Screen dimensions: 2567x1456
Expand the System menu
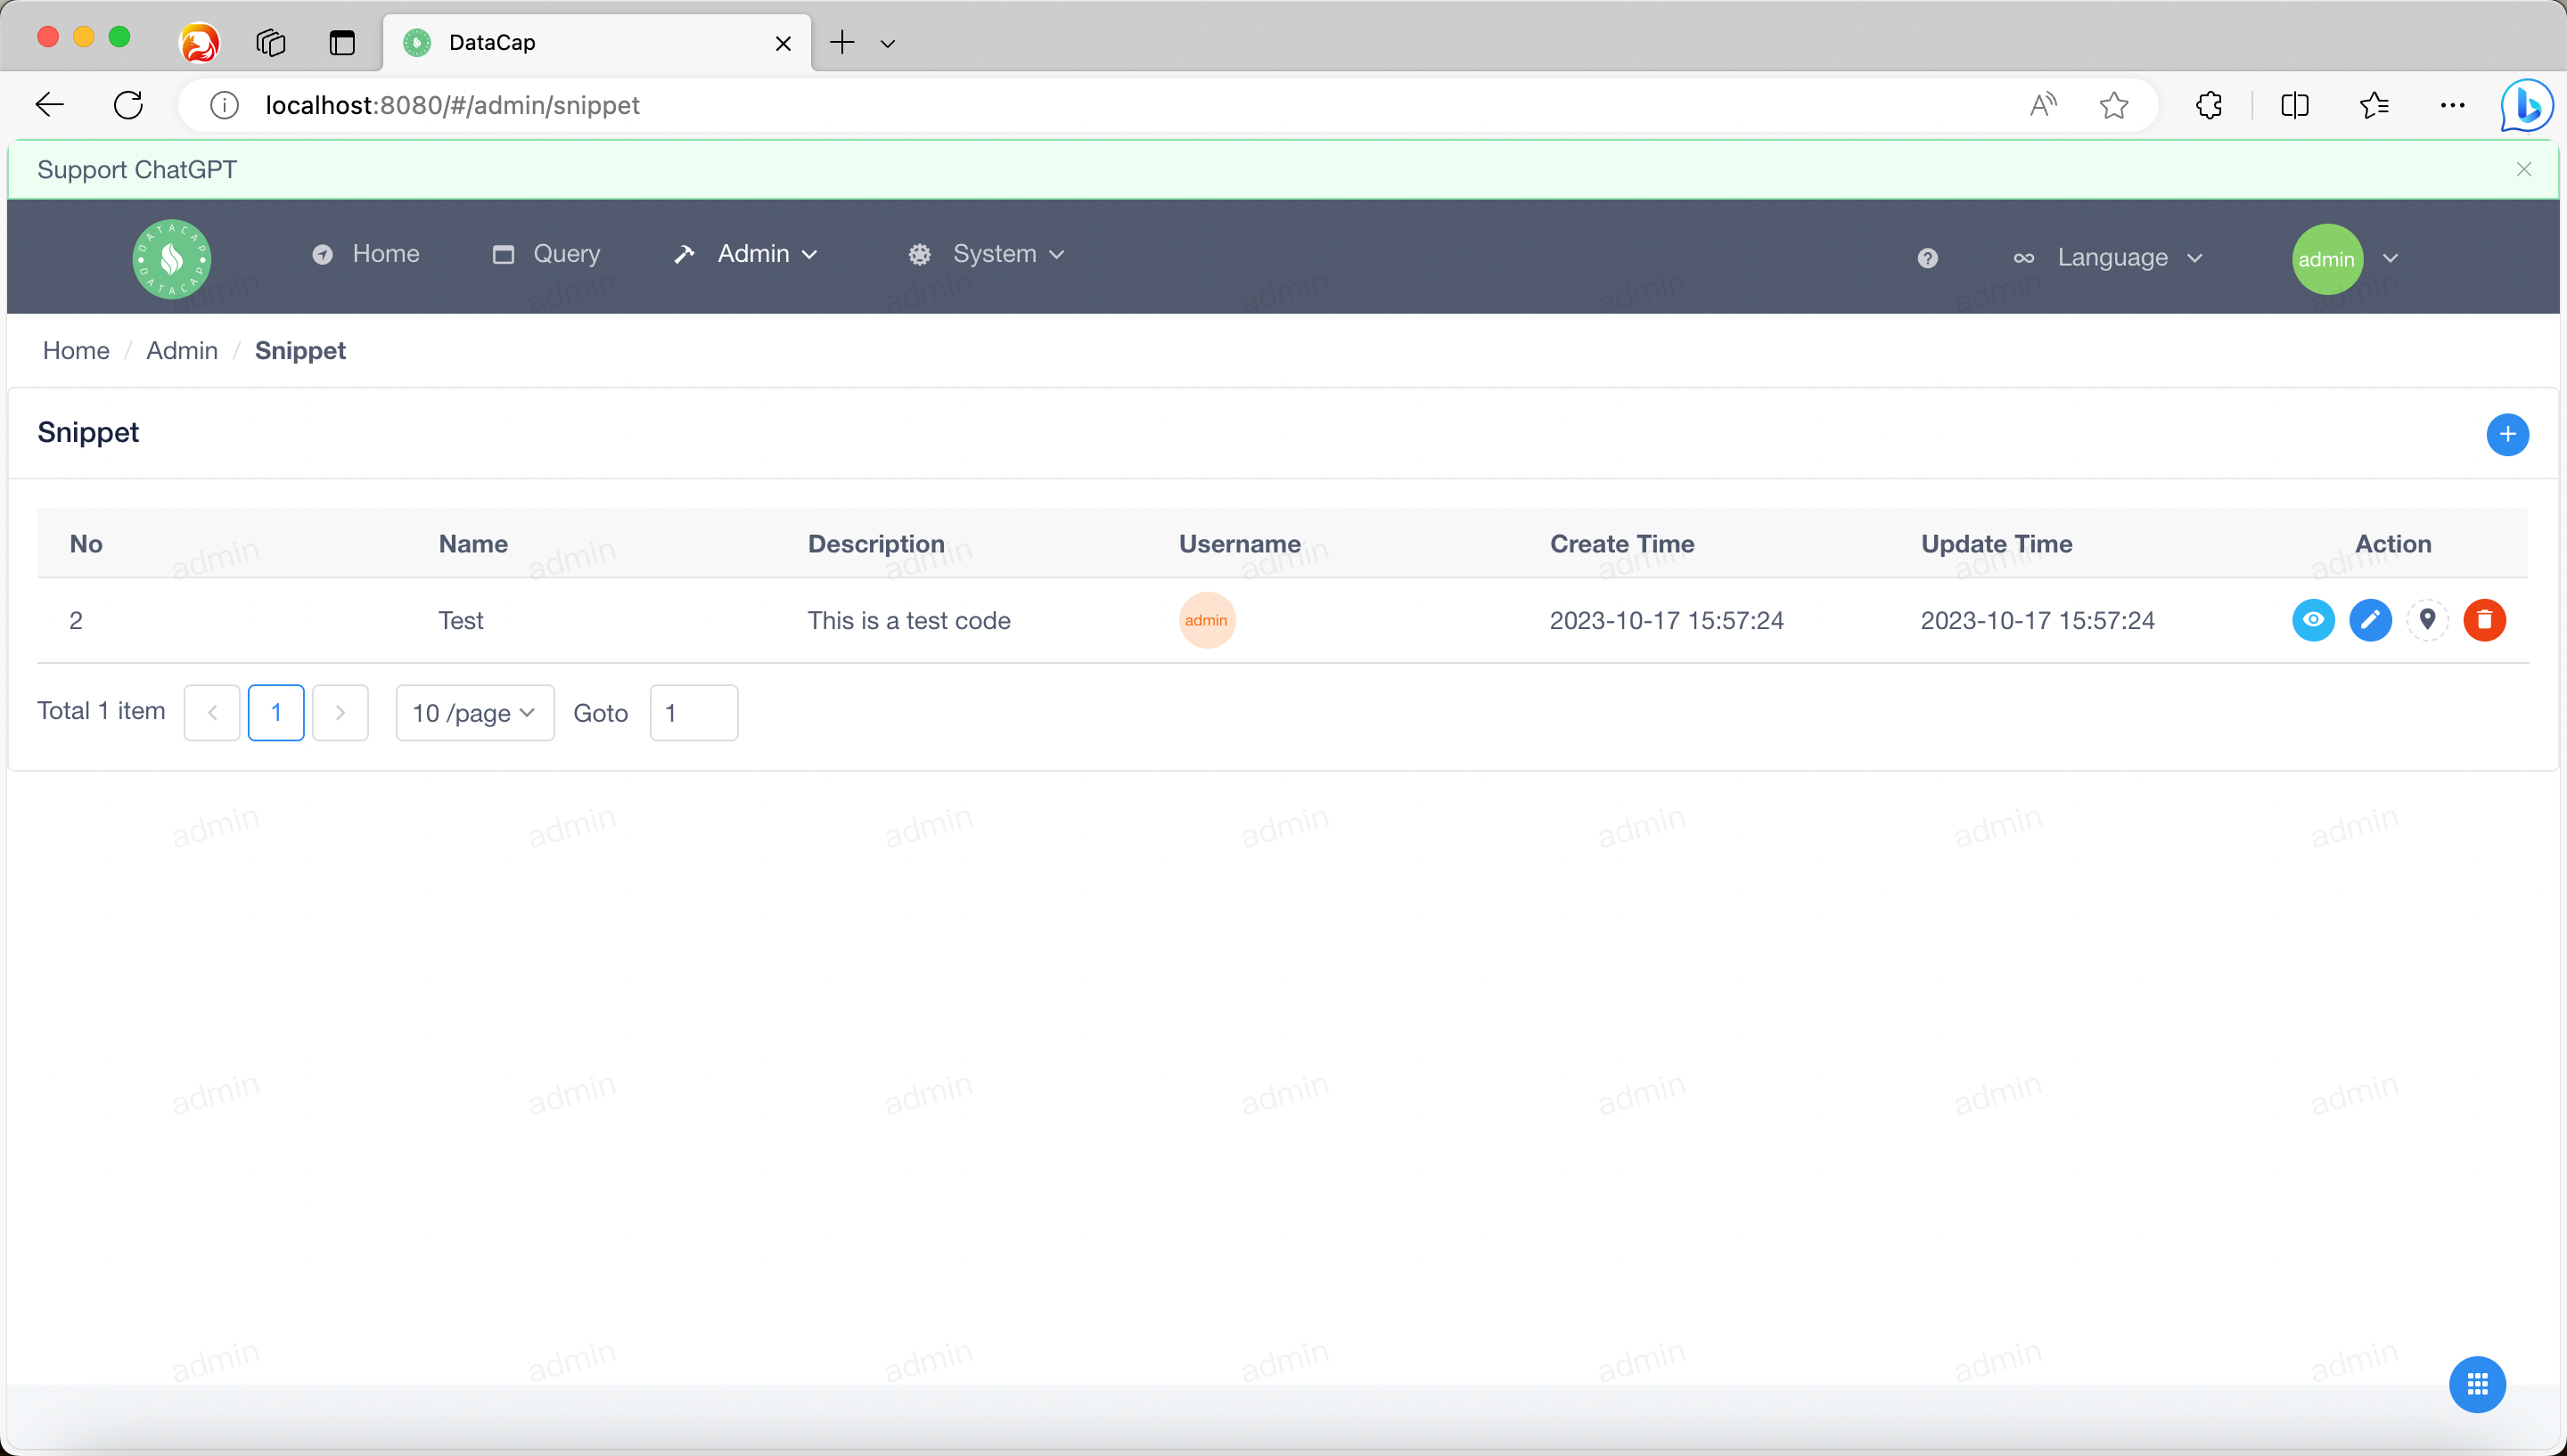click(986, 254)
